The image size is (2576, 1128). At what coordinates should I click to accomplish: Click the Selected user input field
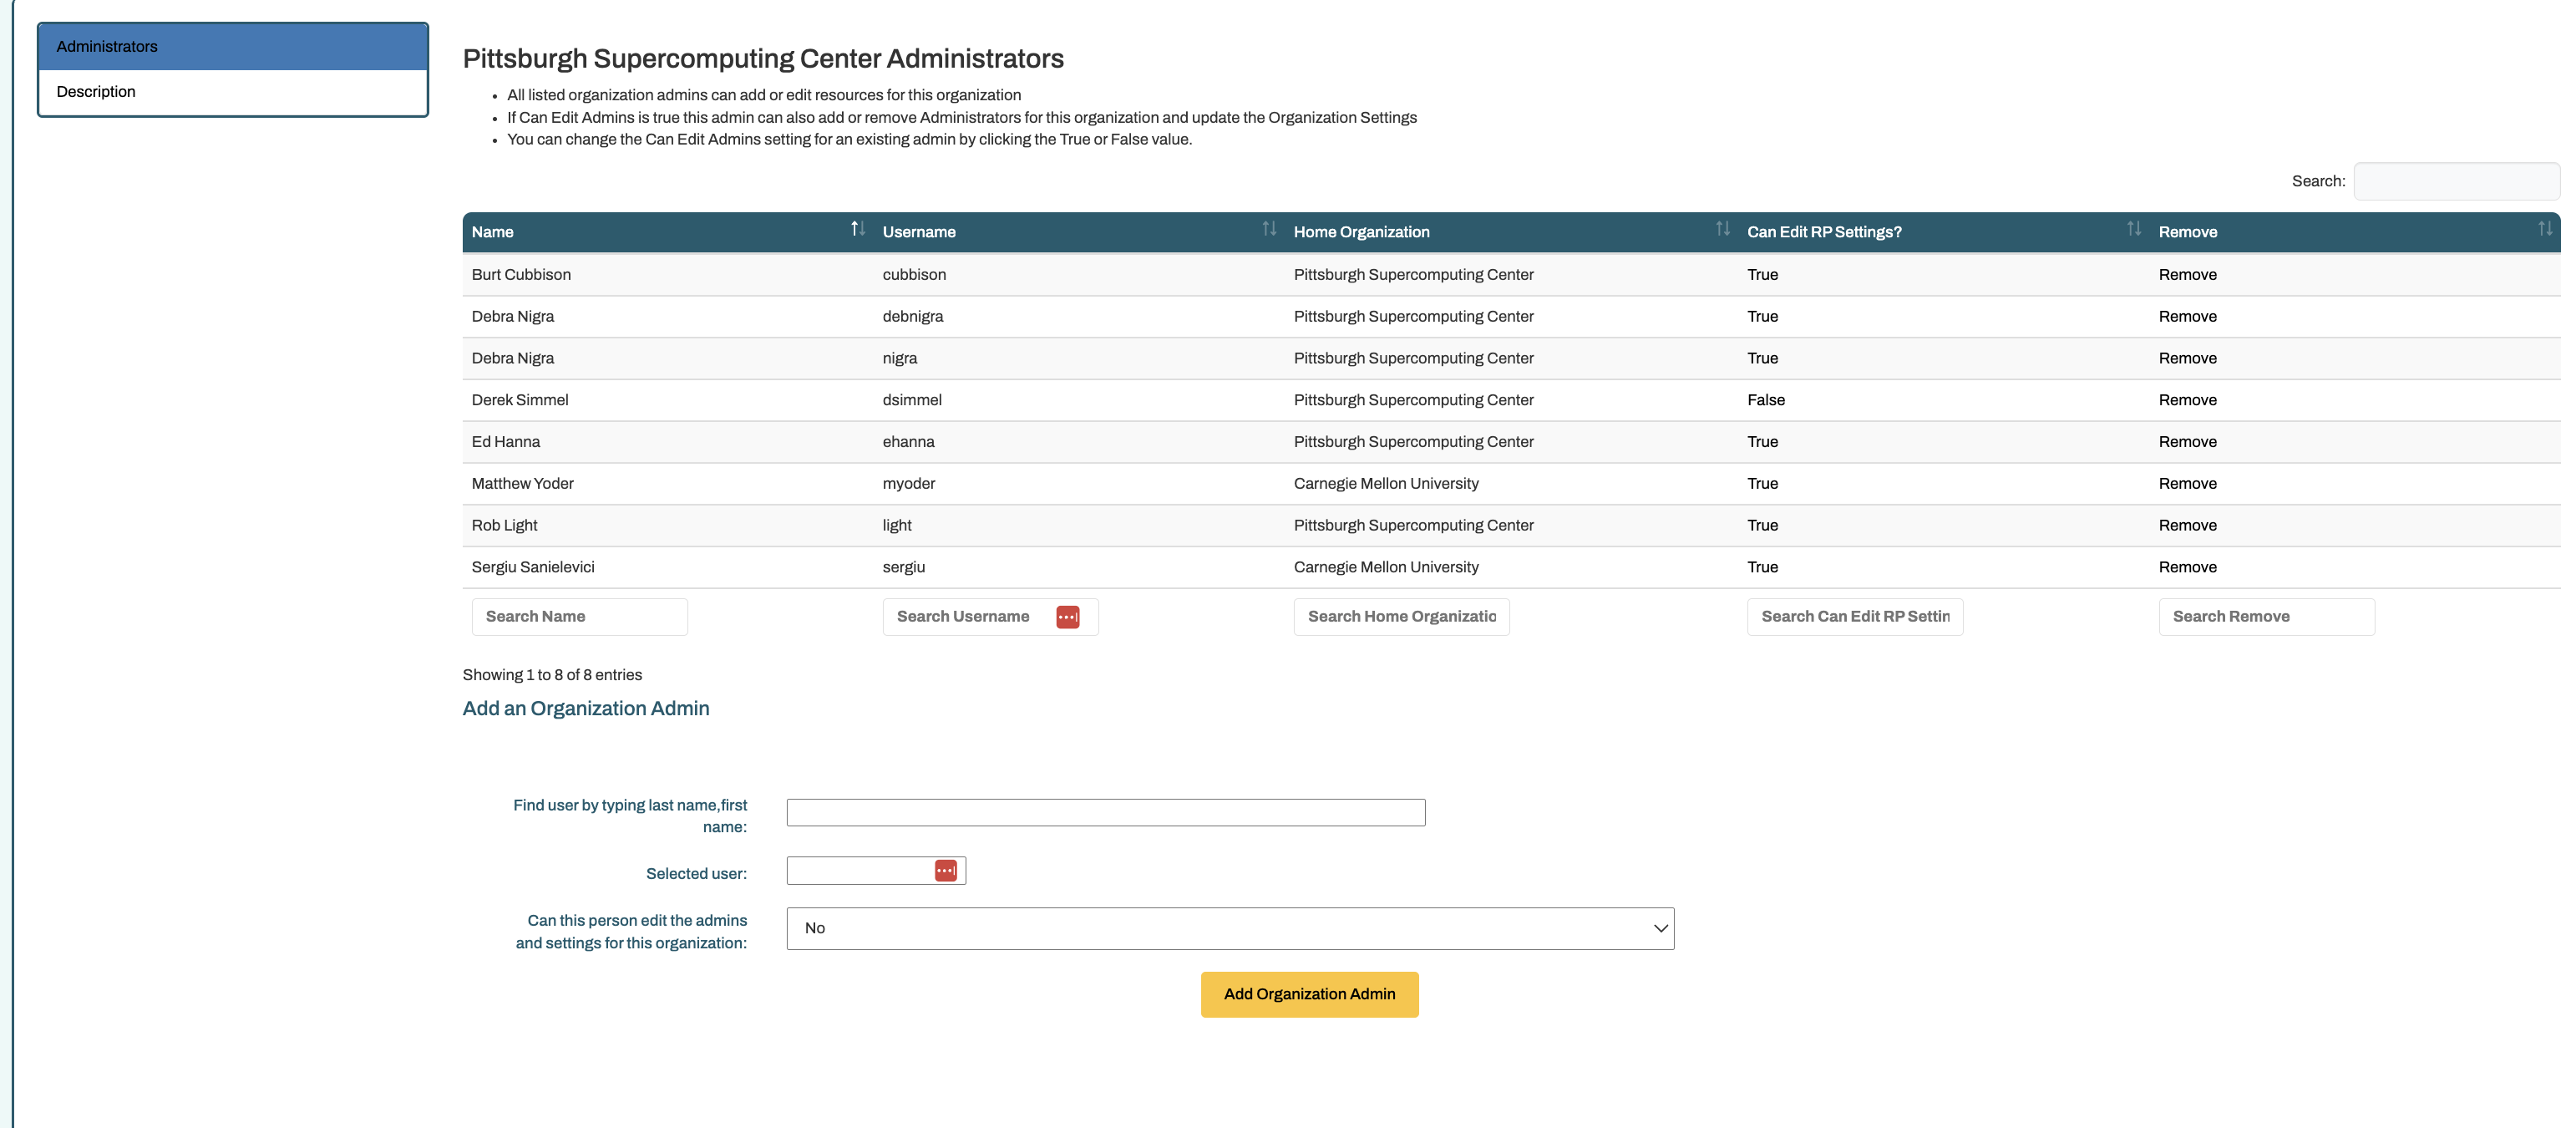(876, 871)
